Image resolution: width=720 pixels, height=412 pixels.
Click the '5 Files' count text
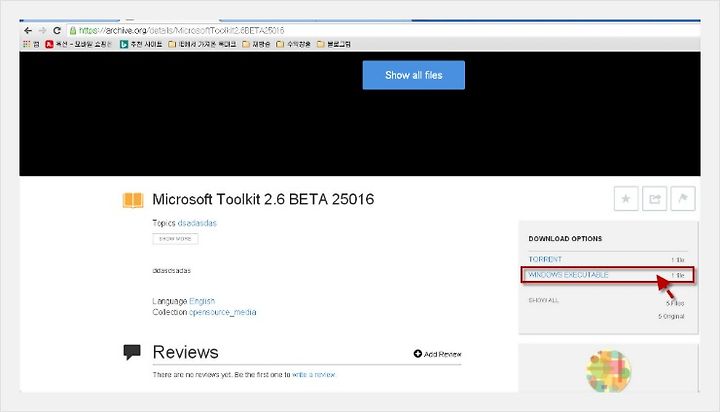coord(675,304)
